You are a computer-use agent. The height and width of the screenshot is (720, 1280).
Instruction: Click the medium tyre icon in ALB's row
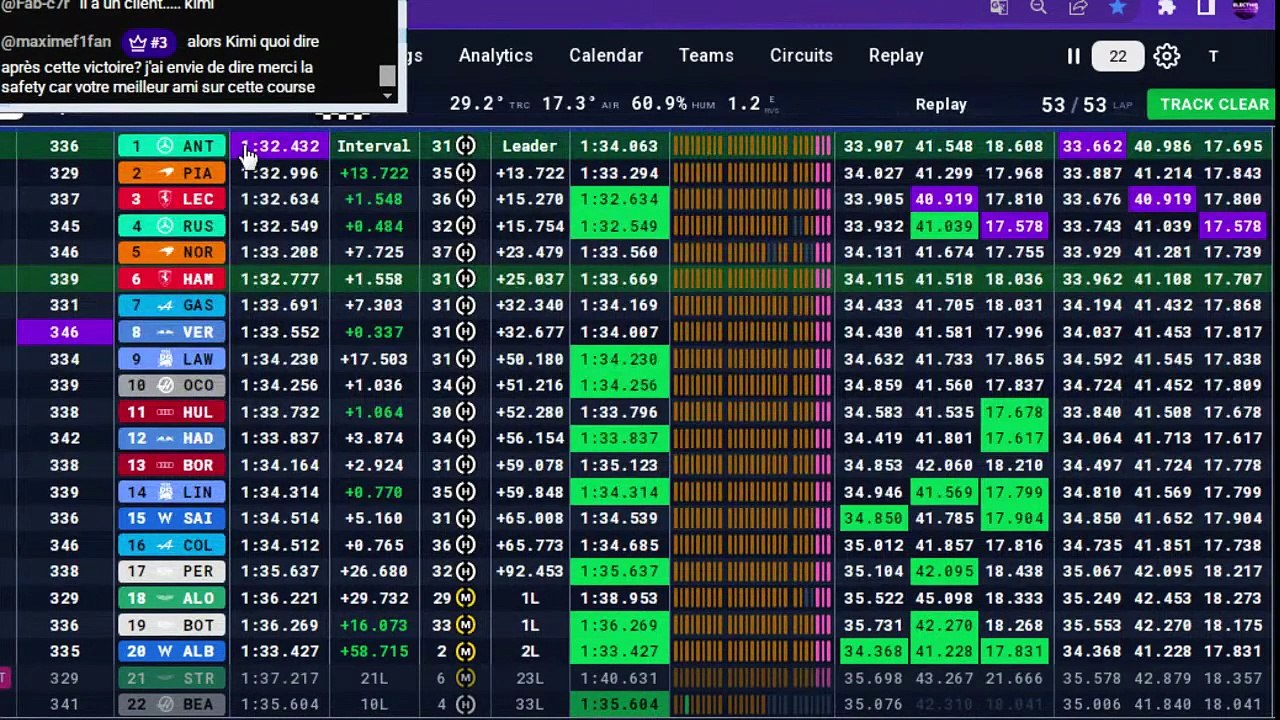[466, 651]
